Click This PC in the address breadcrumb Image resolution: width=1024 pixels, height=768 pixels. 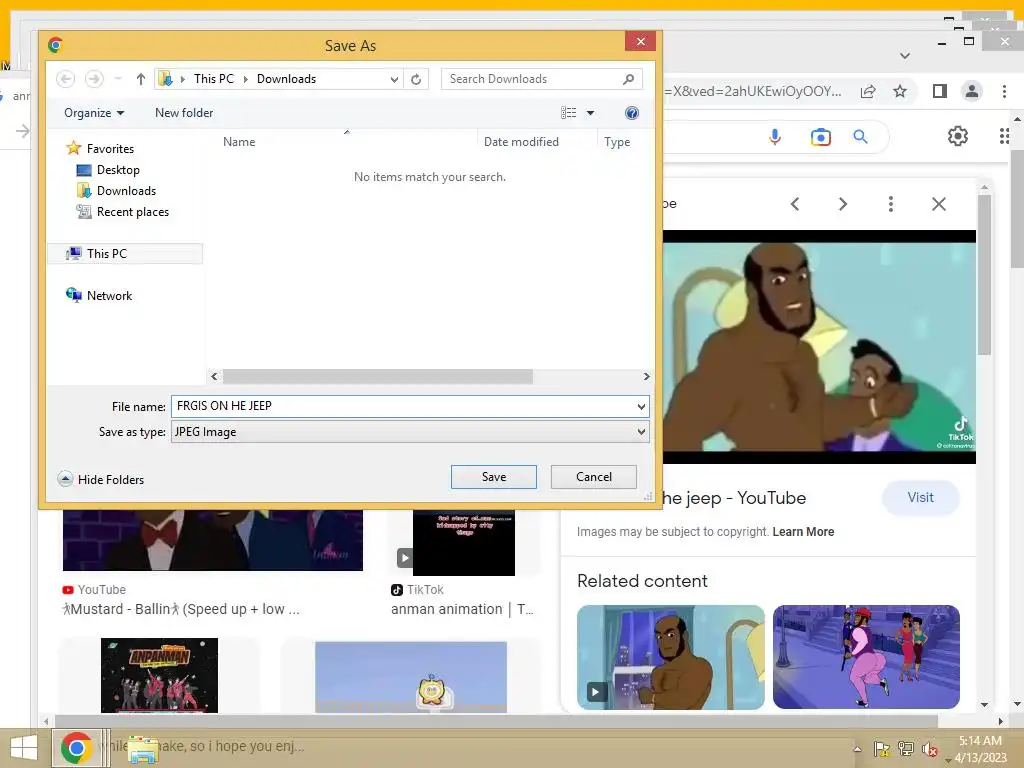(x=214, y=79)
